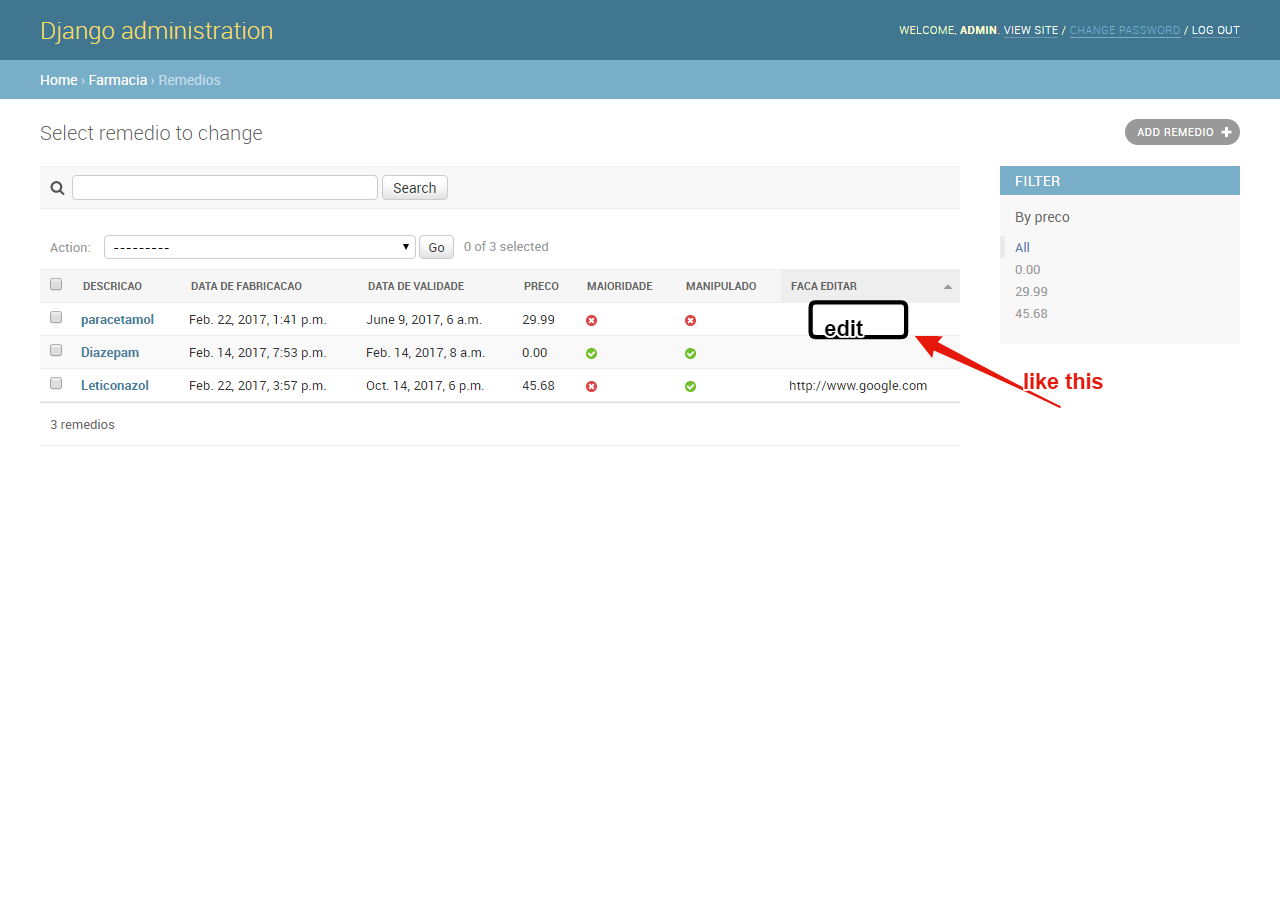Image resolution: width=1280 pixels, height=918 pixels.
Task: Click 'June 9, 2017, 6 a.m.' cell
Action: 424,320
